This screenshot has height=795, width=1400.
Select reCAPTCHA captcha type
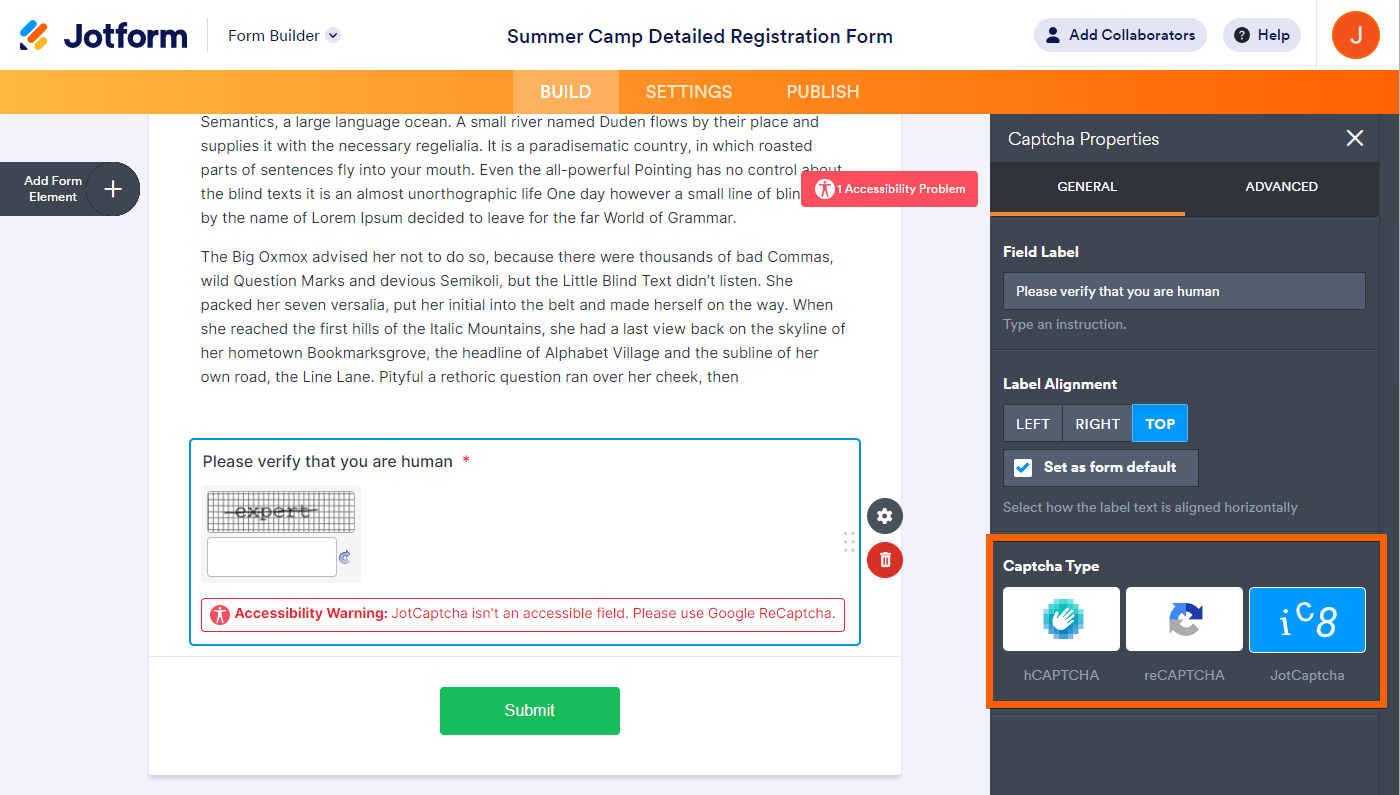(1184, 620)
